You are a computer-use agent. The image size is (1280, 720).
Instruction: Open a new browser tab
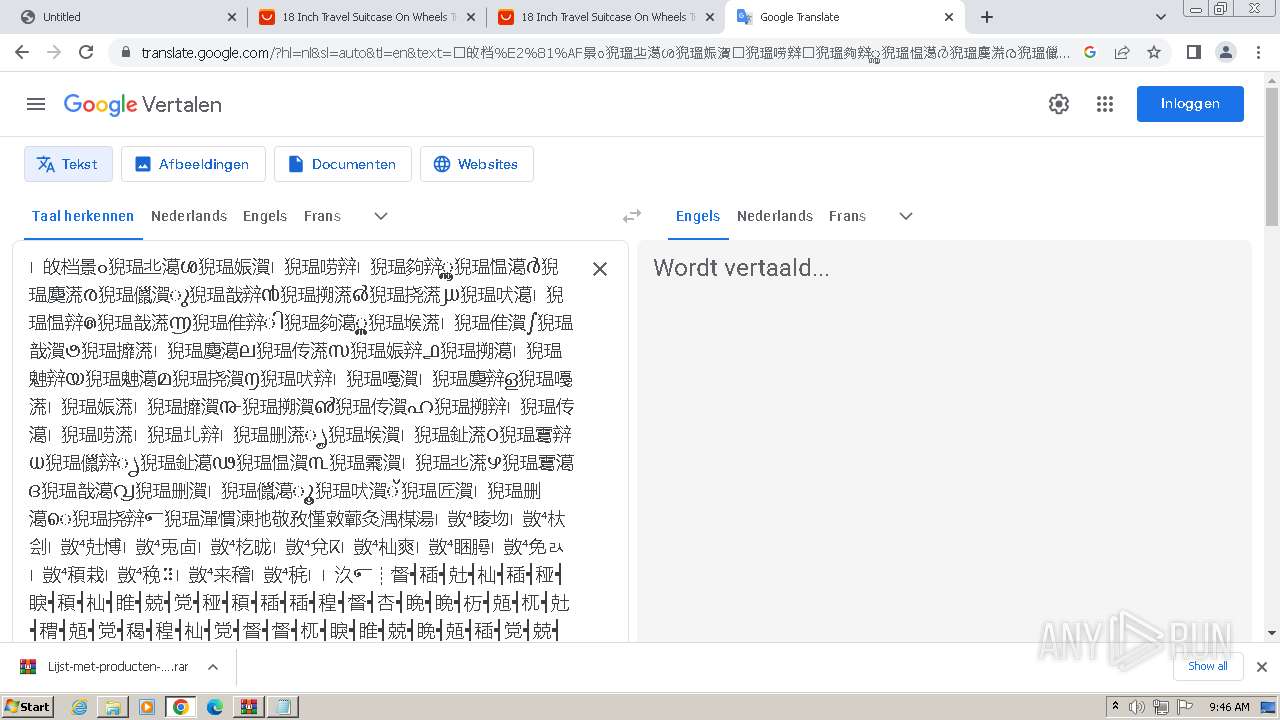pyautogui.click(x=987, y=17)
